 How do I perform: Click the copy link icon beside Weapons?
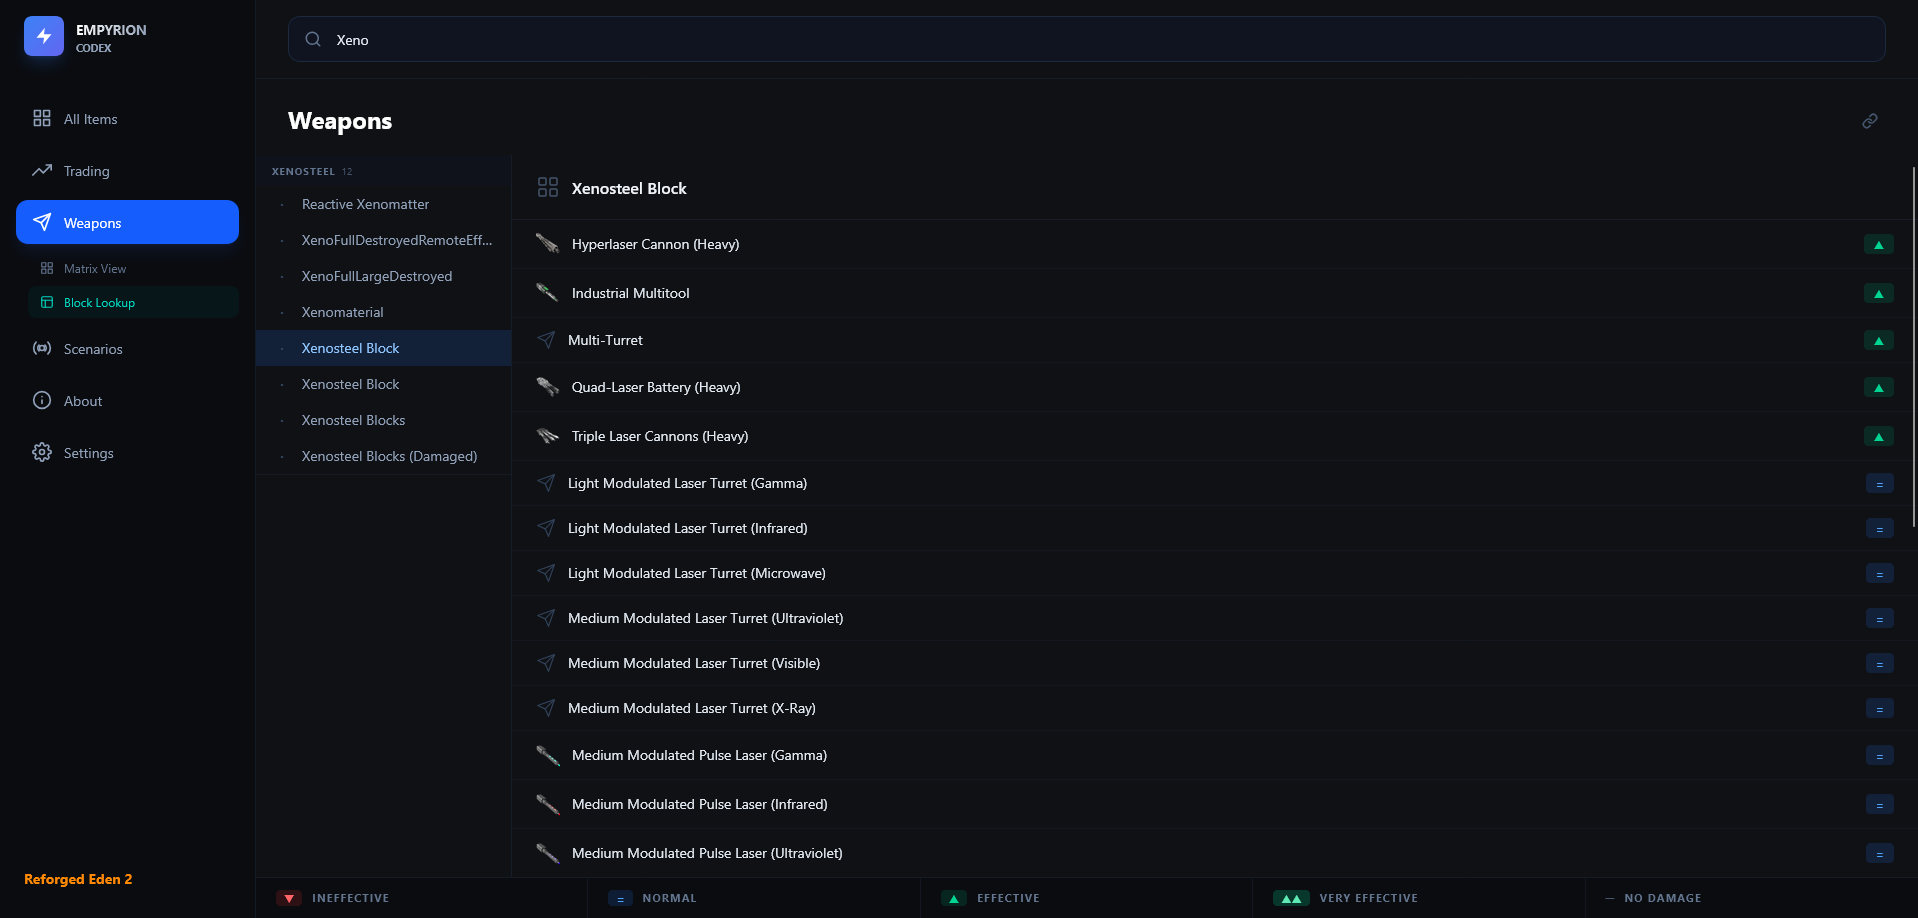(1869, 121)
